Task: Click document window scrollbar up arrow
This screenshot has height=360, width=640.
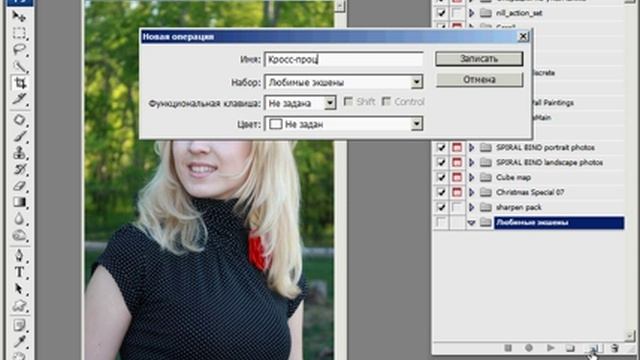Action: [x=340, y=6]
